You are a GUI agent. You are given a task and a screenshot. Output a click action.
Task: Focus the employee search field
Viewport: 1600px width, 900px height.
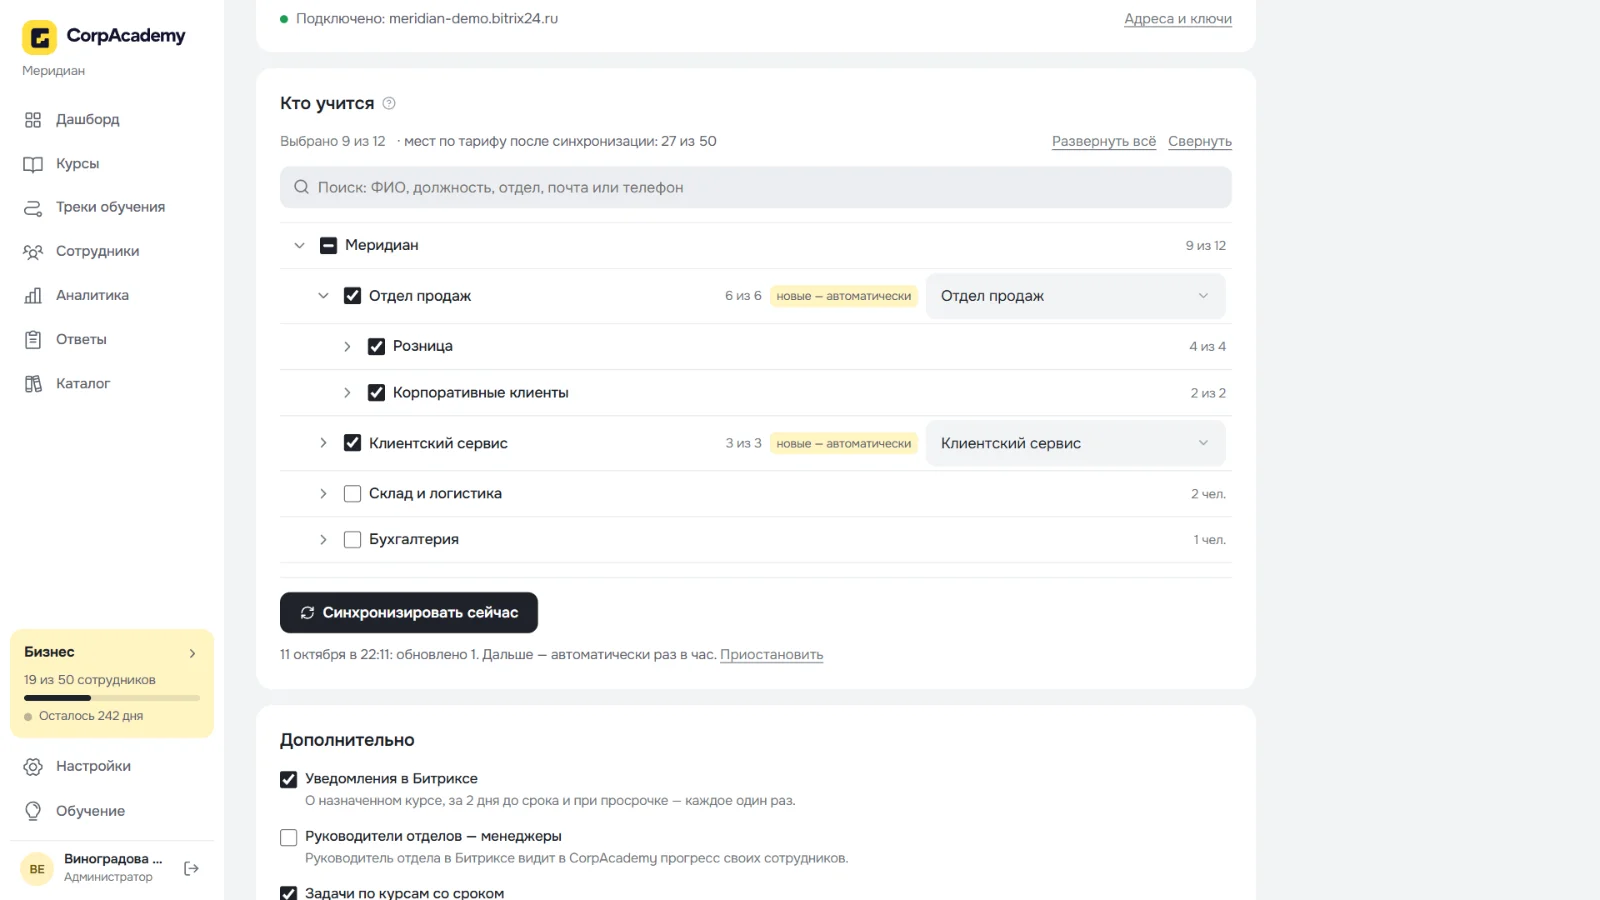click(x=756, y=188)
